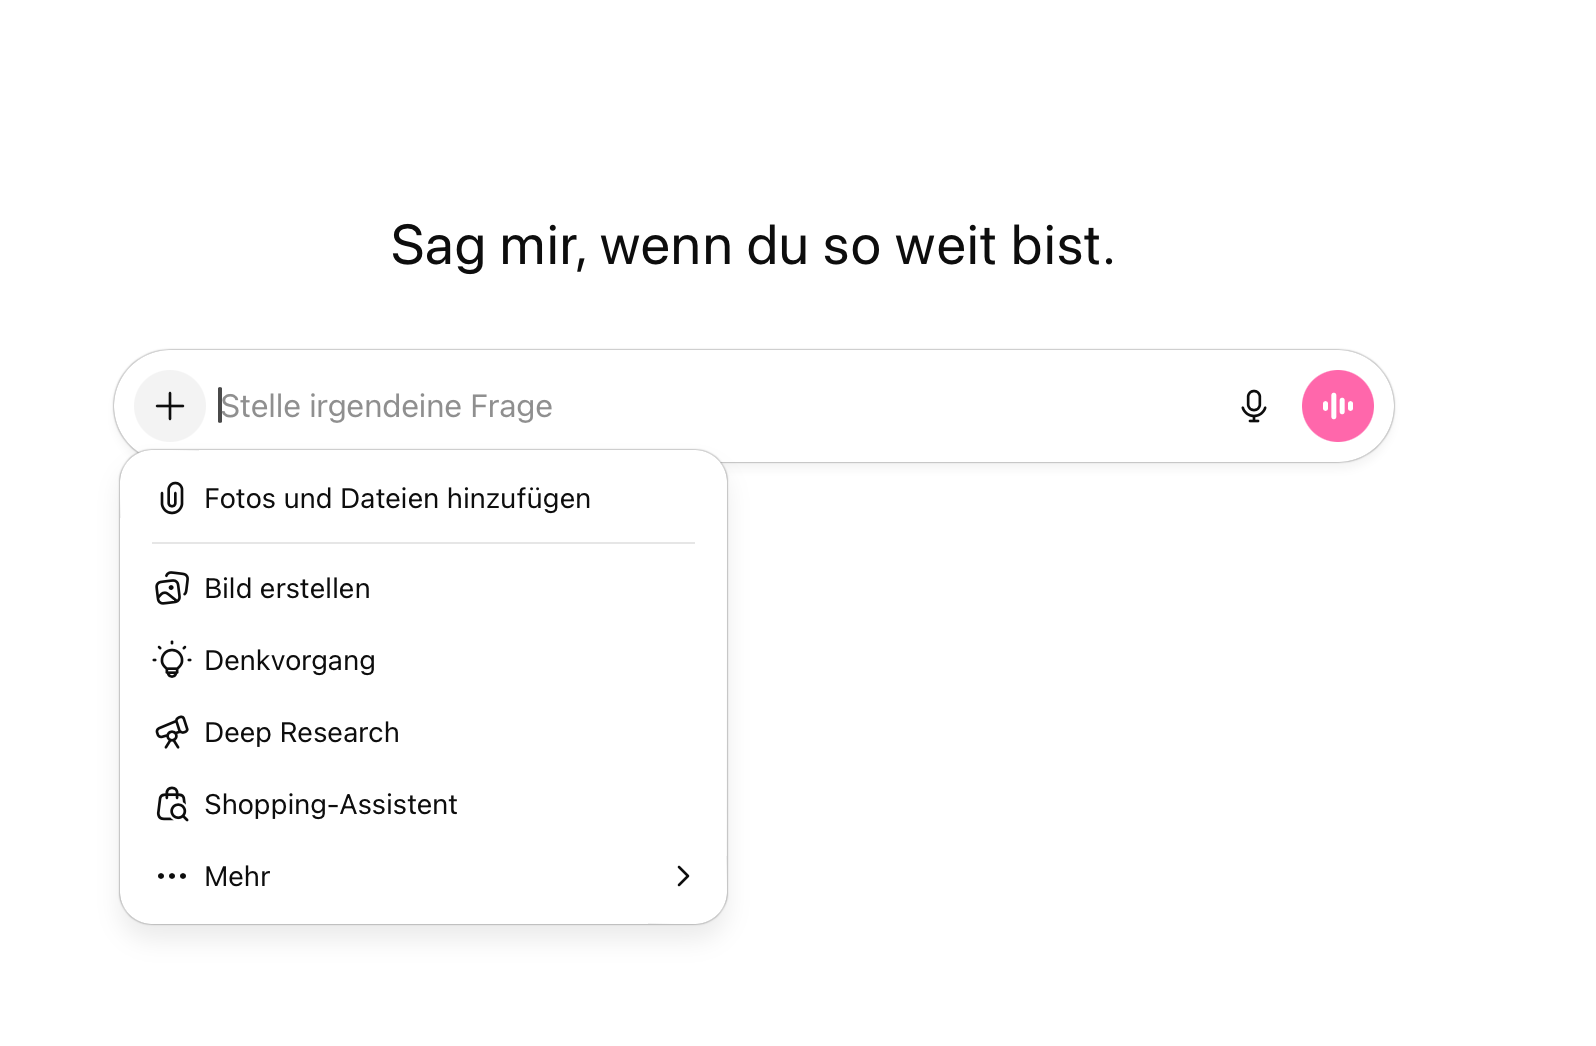This screenshot has height=1046, width=1596.
Task: Focus the "Stelle irgendeine Frage" placeholder text
Action: pos(386,406)
